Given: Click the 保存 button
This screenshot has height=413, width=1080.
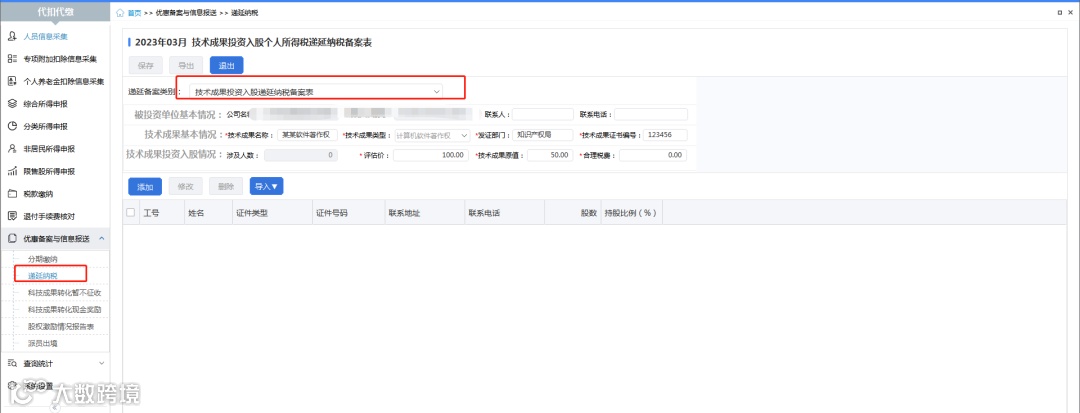Looking at the screenshot, I should pos(145,65).
